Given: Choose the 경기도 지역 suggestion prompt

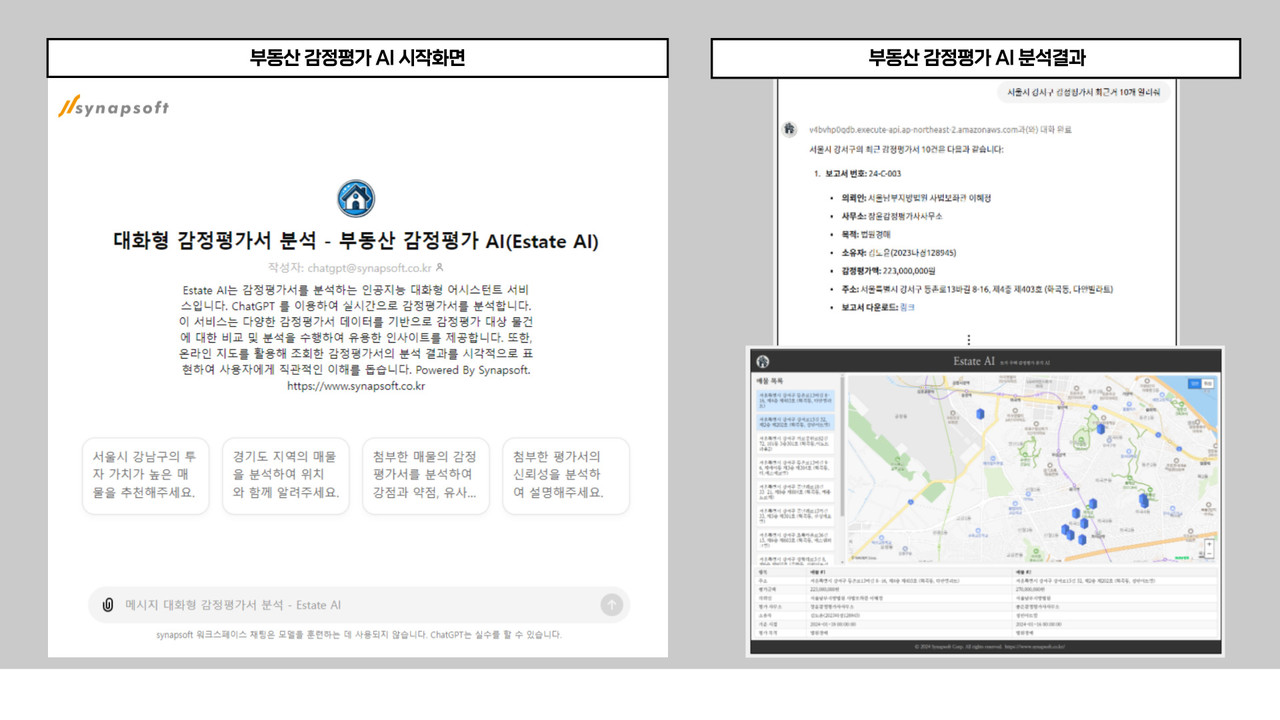Looking at the screenshot, I should 285,476.
